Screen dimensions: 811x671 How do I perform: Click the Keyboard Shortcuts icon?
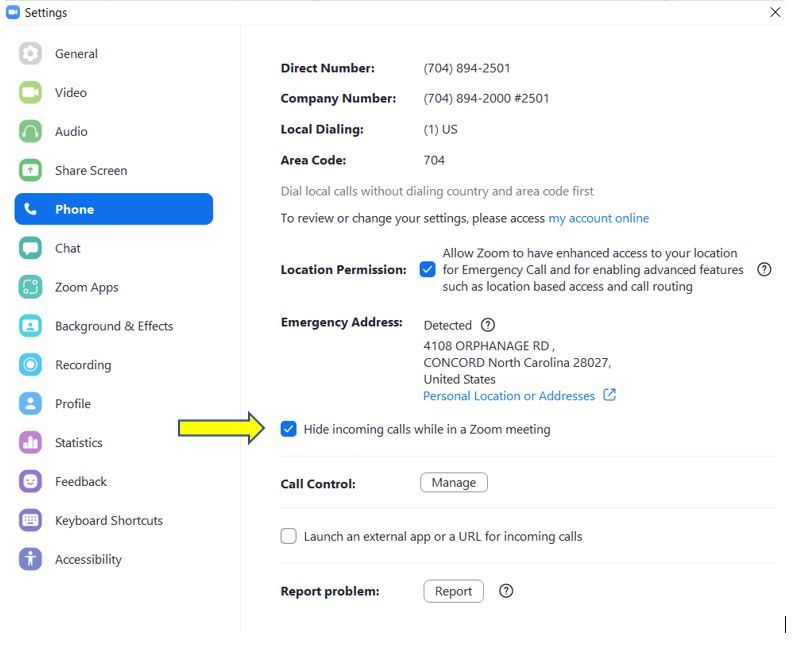(x=30, y=520)
